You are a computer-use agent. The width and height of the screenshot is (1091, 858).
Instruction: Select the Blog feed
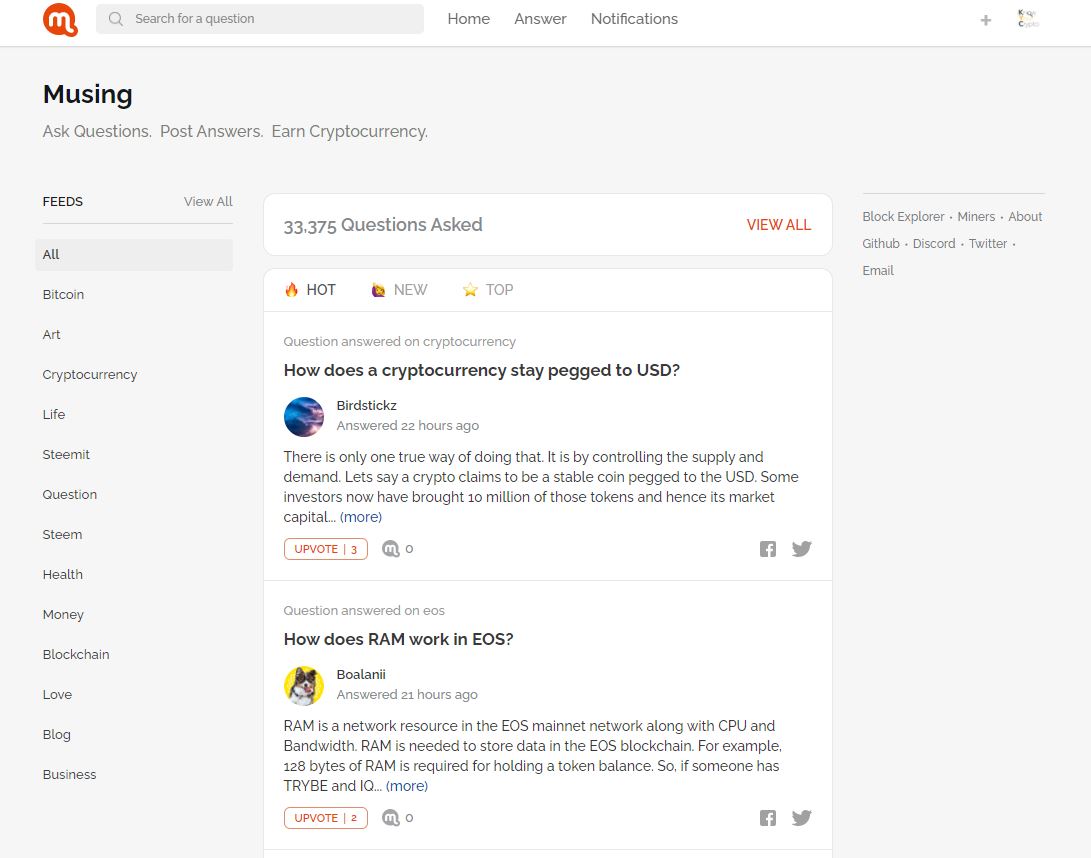click(56, 735)
